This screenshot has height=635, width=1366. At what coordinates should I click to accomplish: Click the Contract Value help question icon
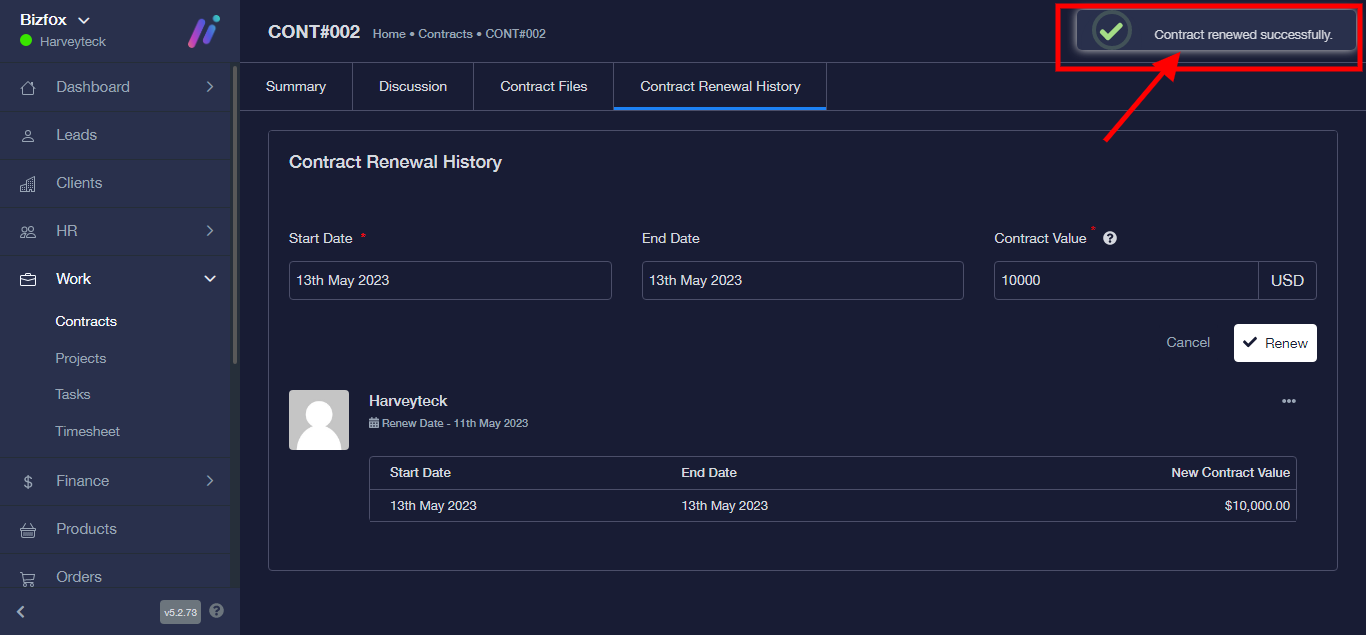point(1110,239)
